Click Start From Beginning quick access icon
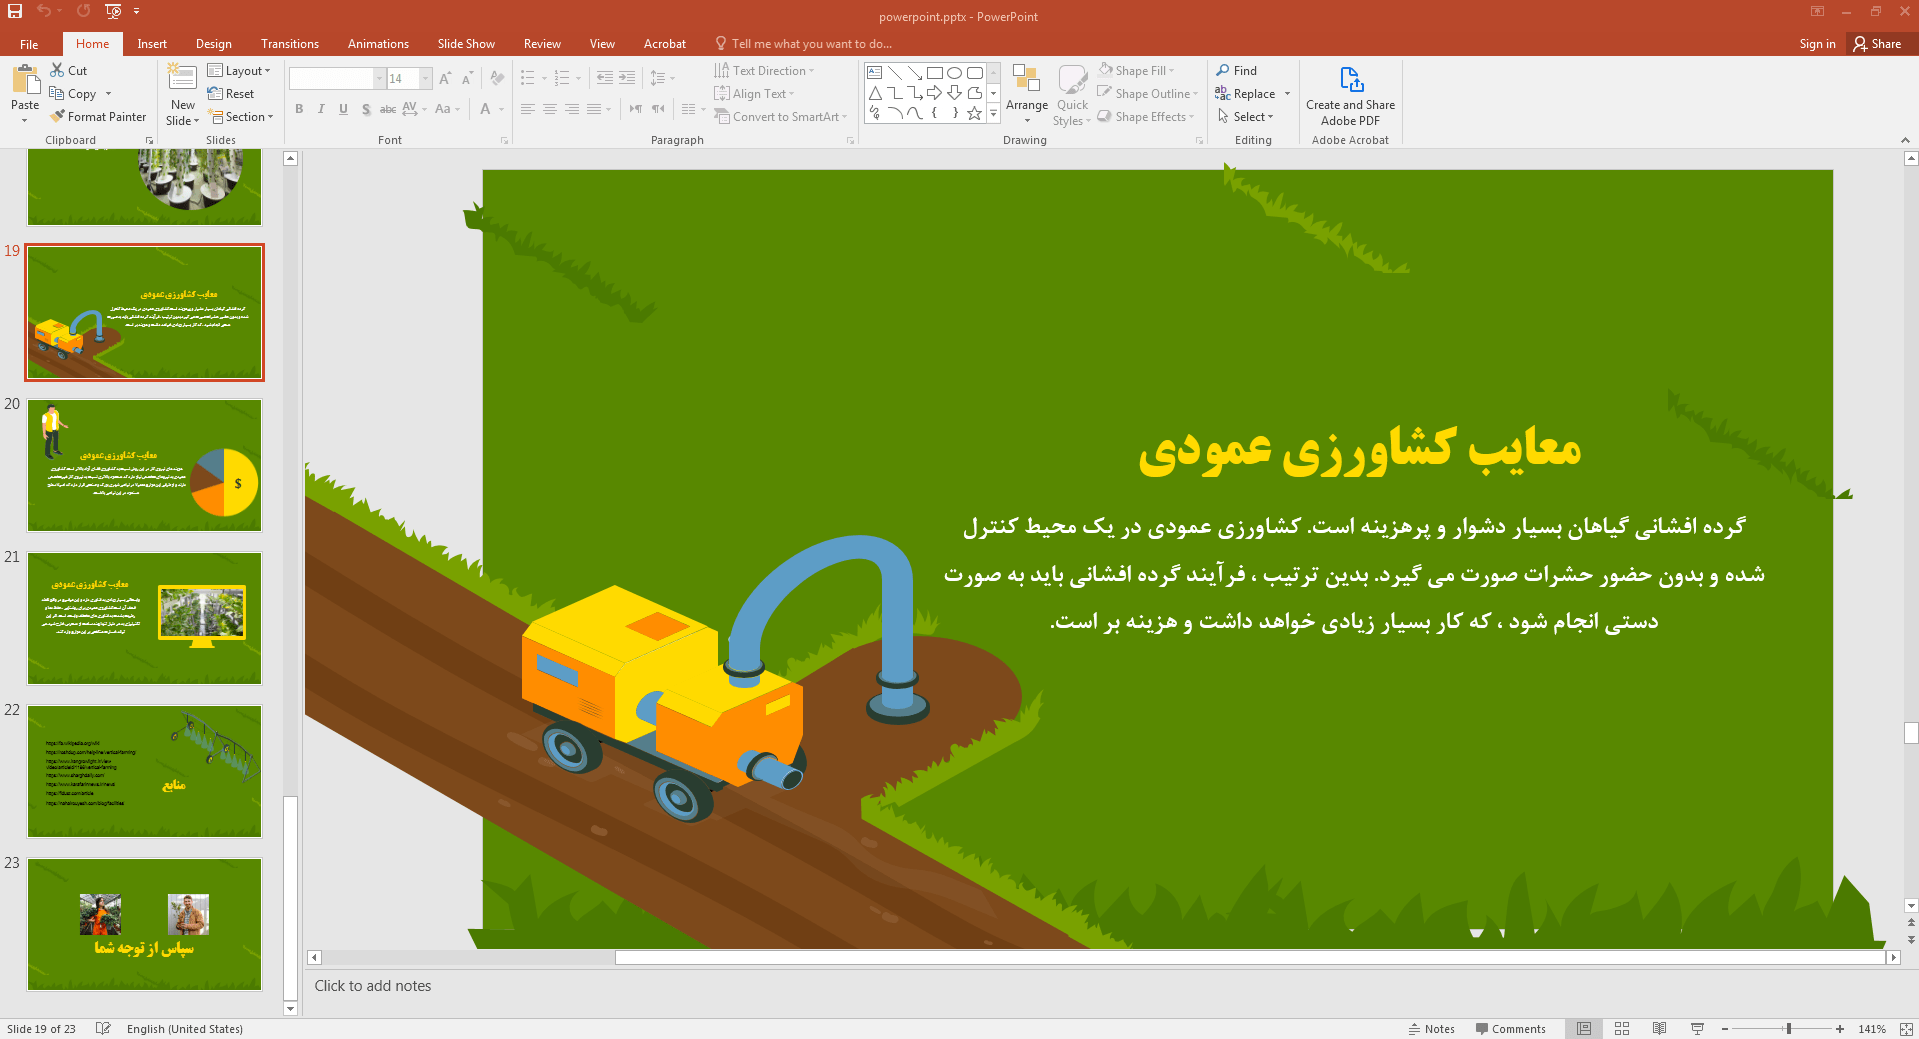Viewport: 1919px width, 1039px height. coord(113,11)
